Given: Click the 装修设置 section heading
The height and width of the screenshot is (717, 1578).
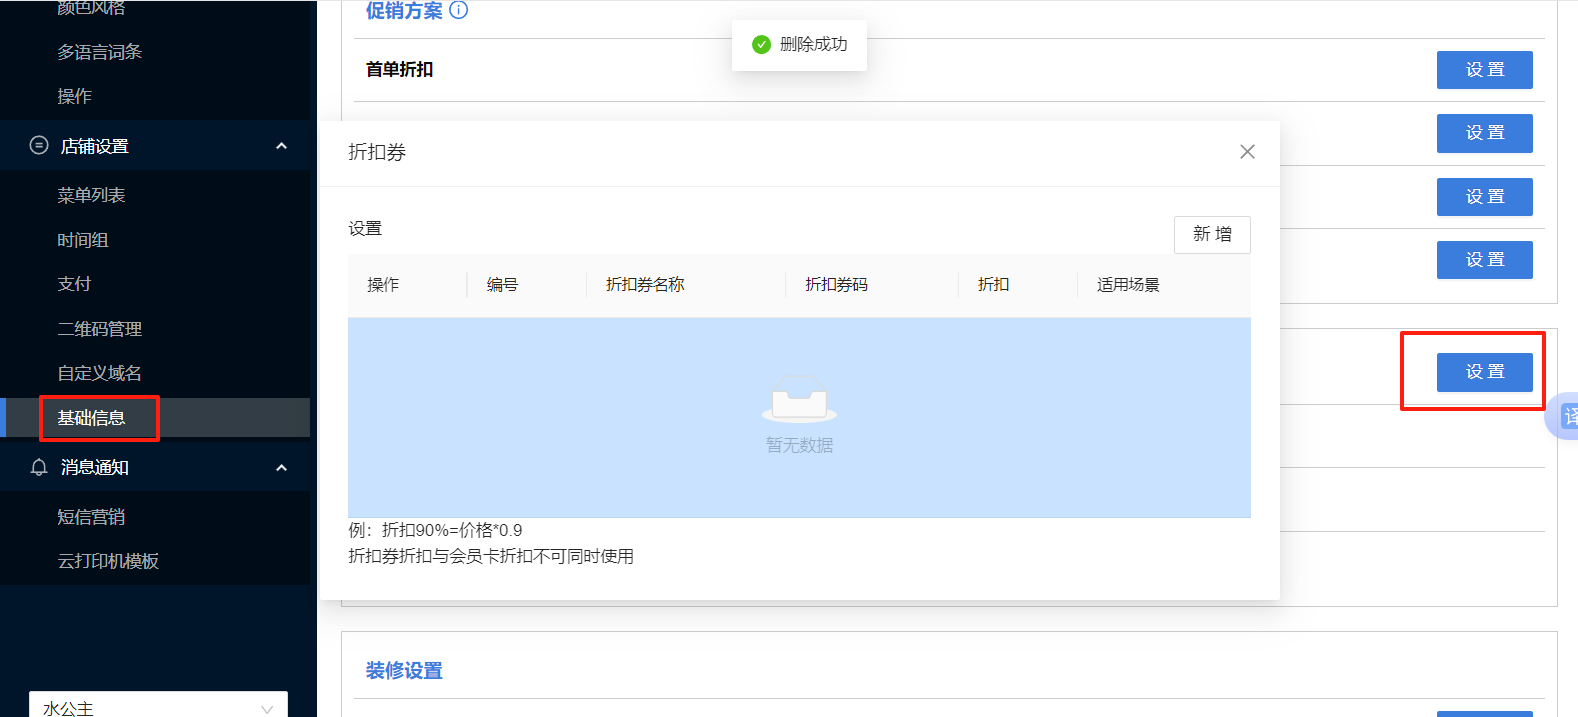Looking at the screenshot, I should click(x=404, y=671).
